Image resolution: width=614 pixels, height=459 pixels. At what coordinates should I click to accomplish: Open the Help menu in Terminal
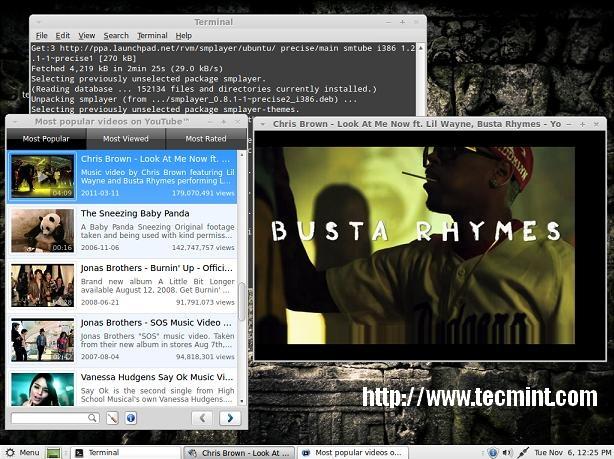point(184,36)
